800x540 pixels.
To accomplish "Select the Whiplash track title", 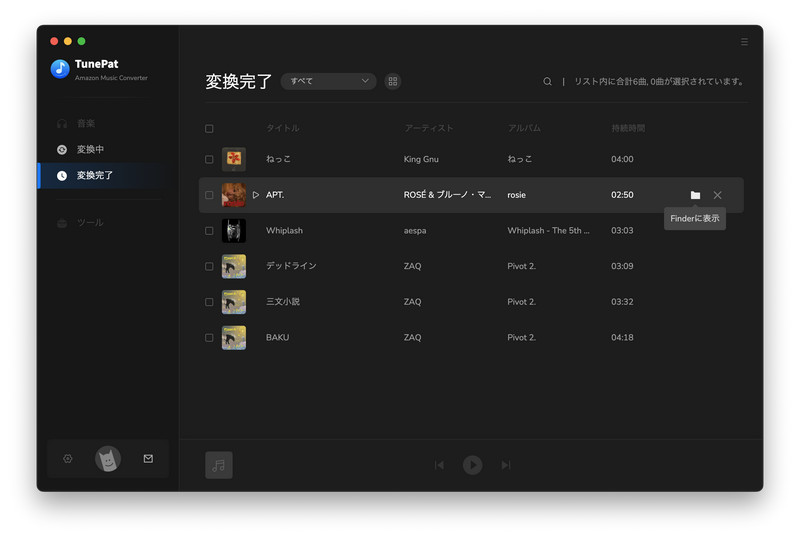I will (x=284, y=231).
